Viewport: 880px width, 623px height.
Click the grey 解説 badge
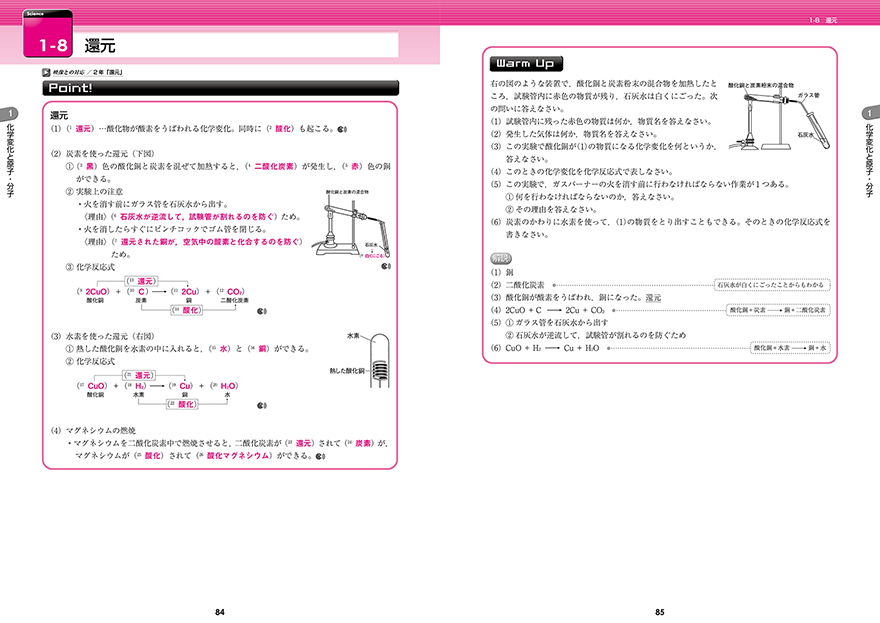point(501,259)
